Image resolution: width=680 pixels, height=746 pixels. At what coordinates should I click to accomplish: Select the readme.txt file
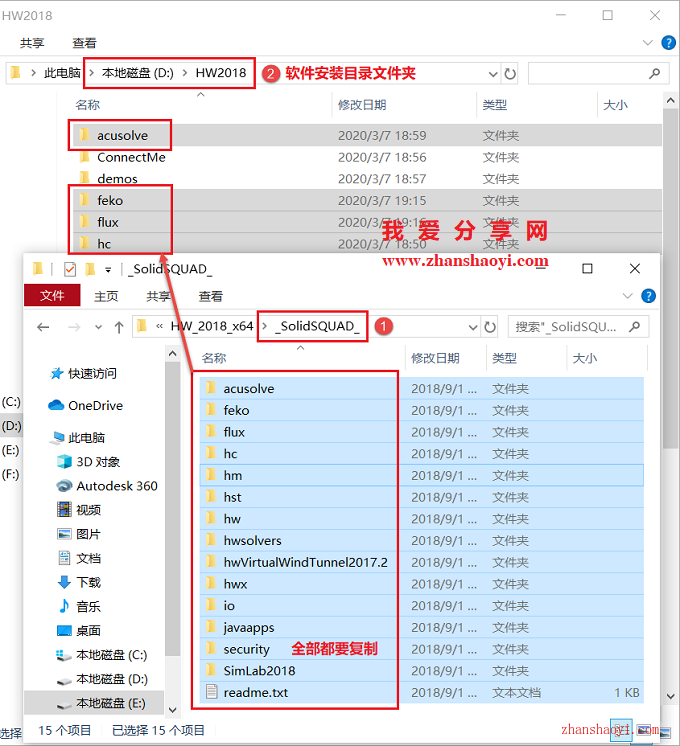pos(422,693)
